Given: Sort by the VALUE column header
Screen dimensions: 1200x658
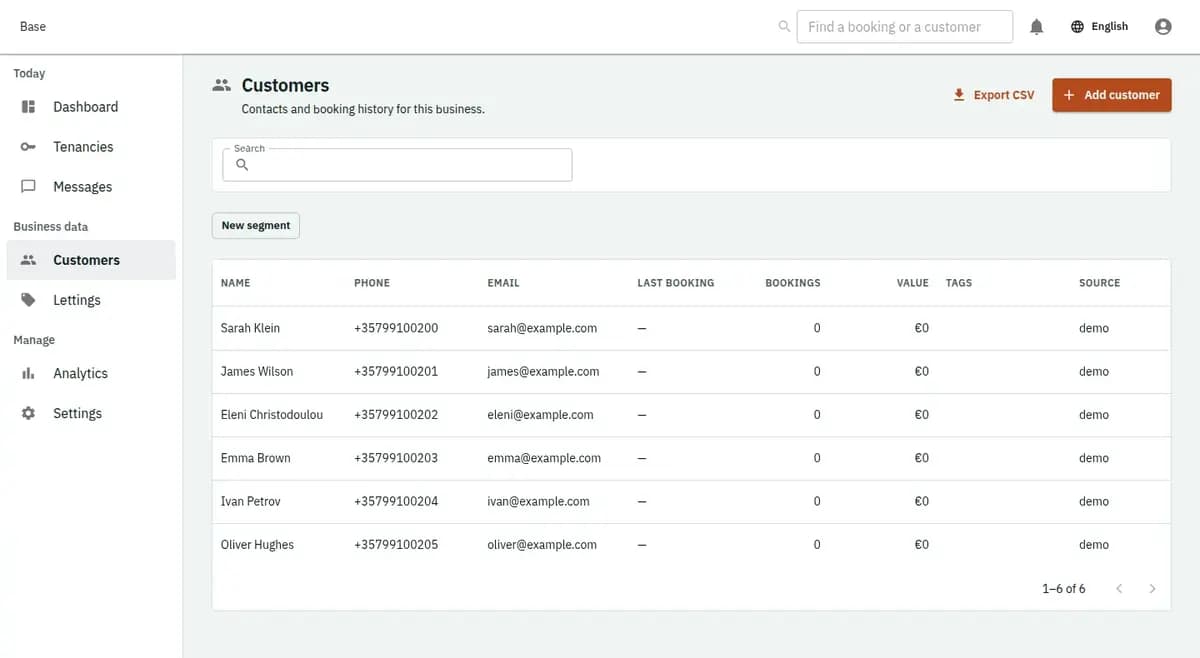Looking at the screenshot, I should [912, 283].
